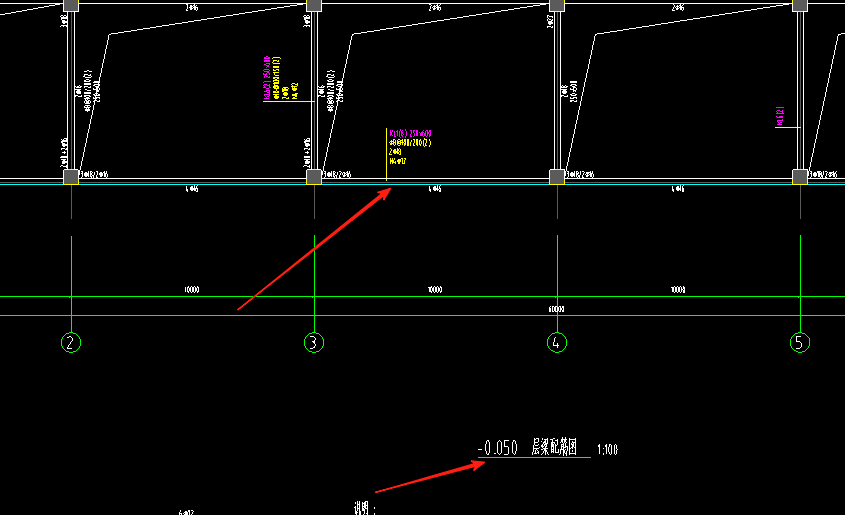Select small magenta beam label near axis 5
This screenshot has width=845, height=515.
[x=780, y=116]
